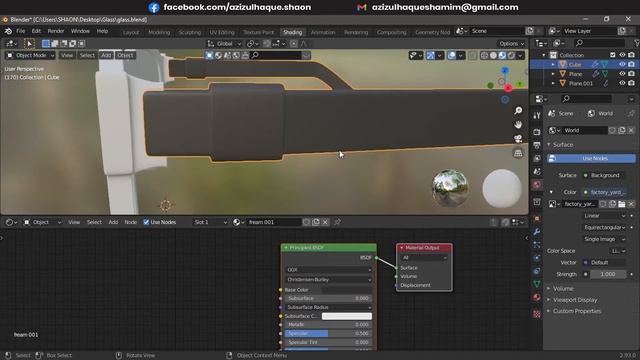Adjust the Strength 1.000 slider
640x360 pixels.
tap(607, 274)
